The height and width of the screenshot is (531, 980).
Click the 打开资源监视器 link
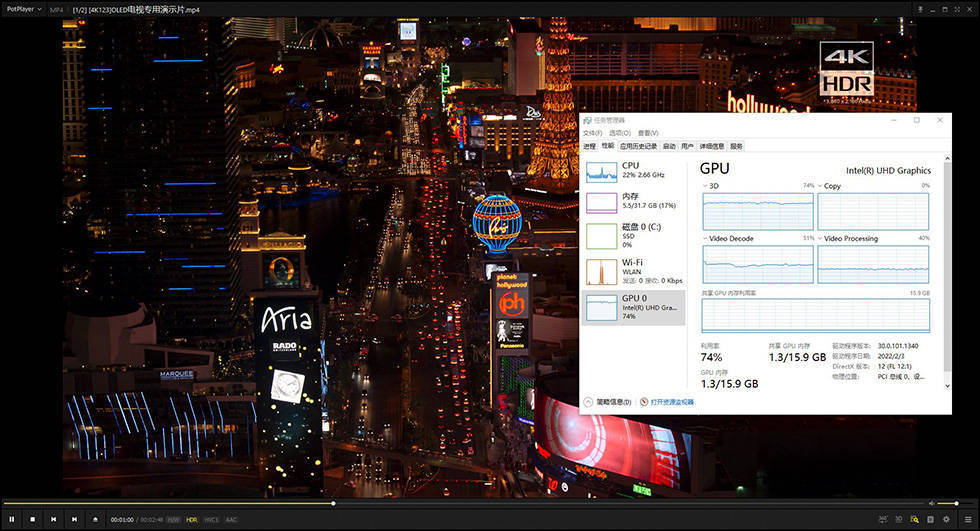[671, 402]
